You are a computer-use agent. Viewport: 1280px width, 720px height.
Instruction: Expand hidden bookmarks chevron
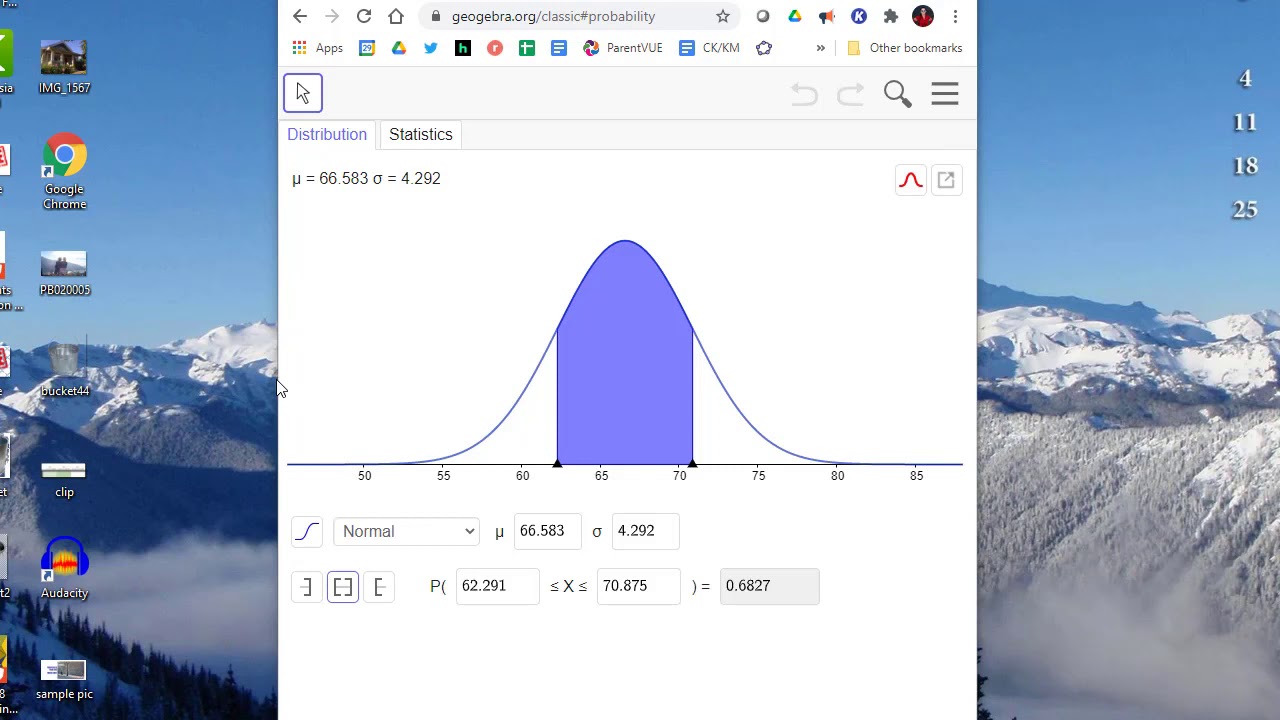point(821,48)
